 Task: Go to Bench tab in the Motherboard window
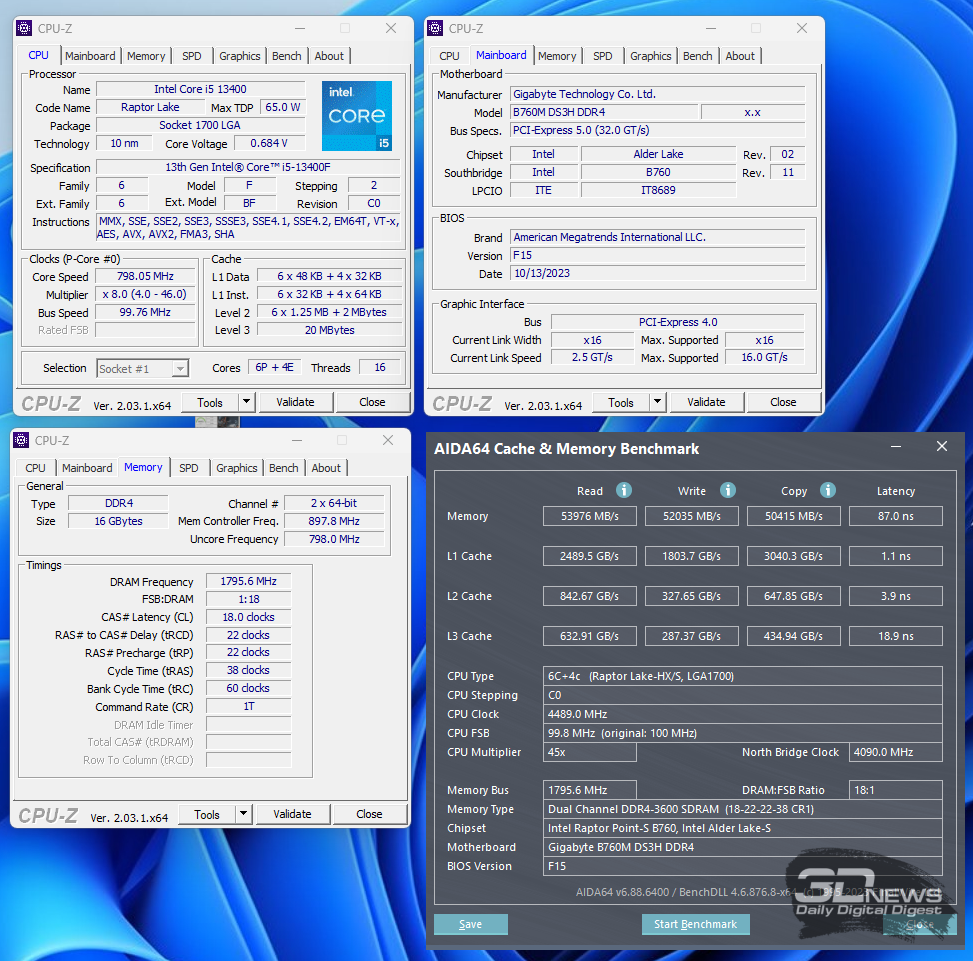click(x=697, y=56)
